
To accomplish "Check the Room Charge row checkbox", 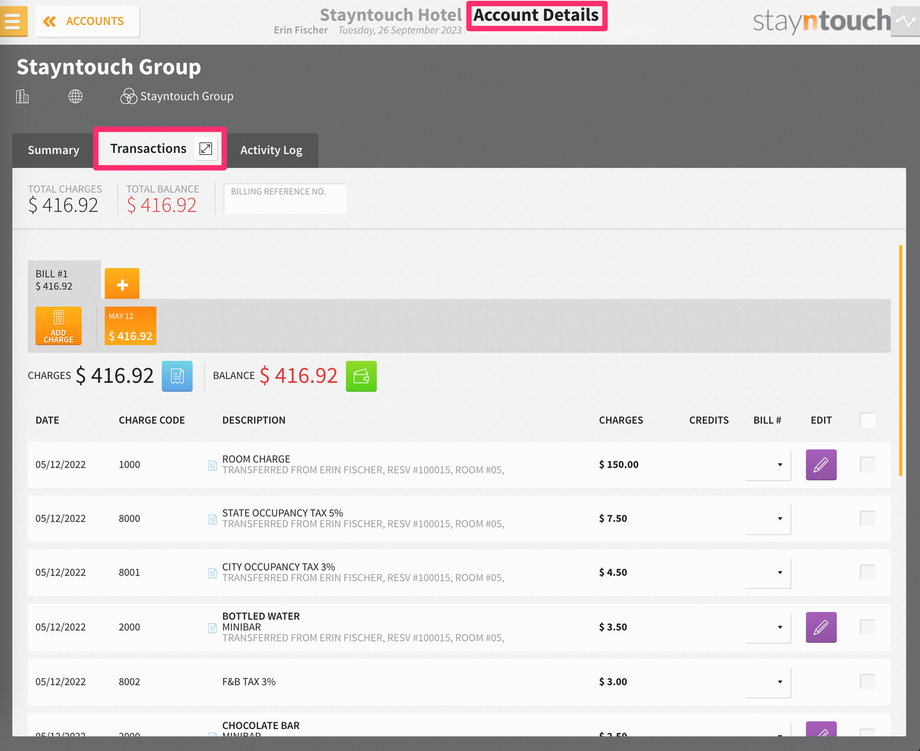I will (867, 464).
